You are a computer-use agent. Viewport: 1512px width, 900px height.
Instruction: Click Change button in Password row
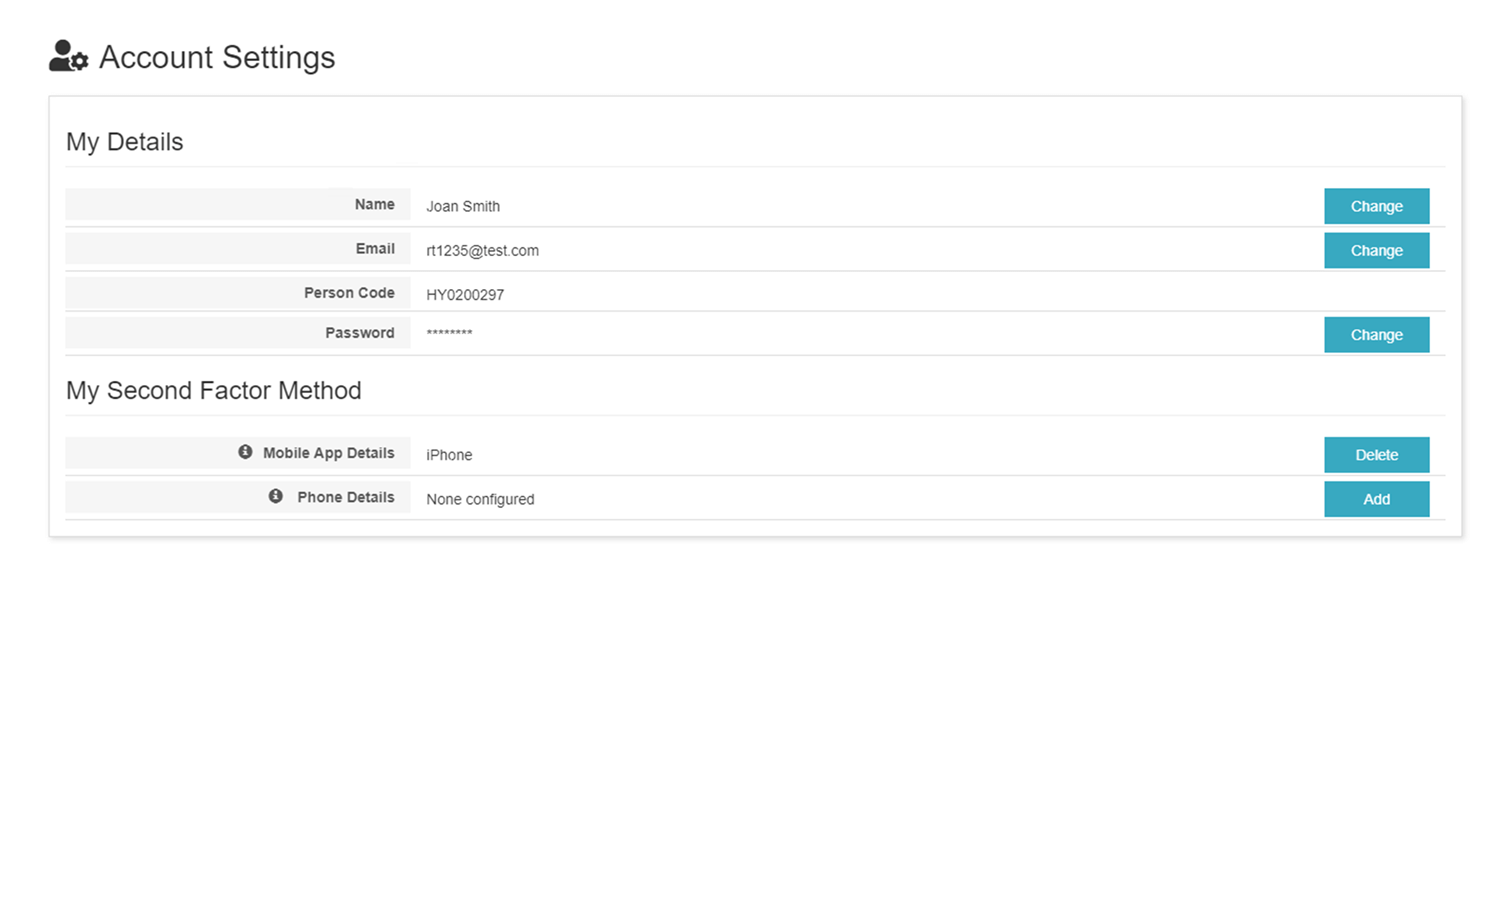pyautogui.click(x=1376, y=334)
